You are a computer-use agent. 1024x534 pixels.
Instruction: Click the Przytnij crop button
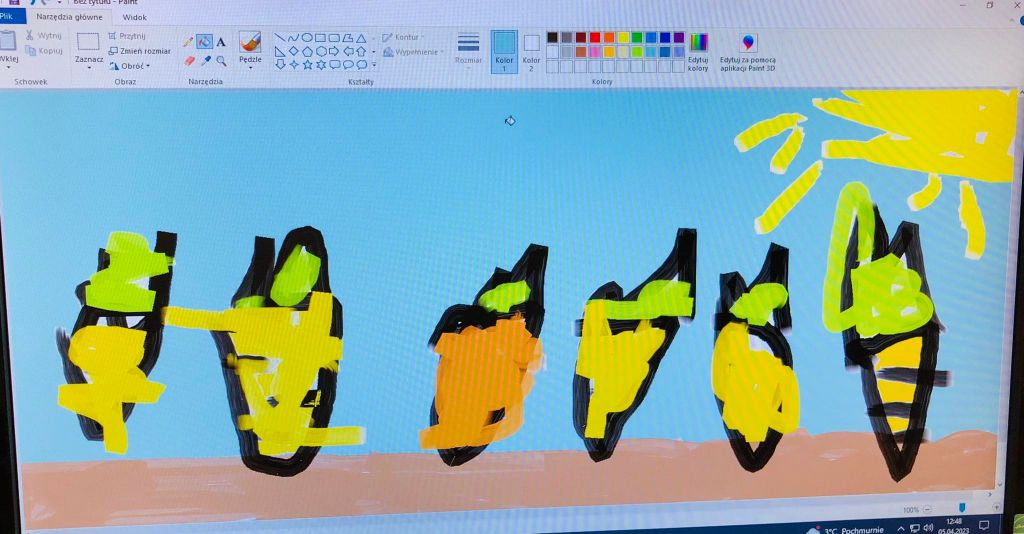pyautogui.click(x=127, y=36)
